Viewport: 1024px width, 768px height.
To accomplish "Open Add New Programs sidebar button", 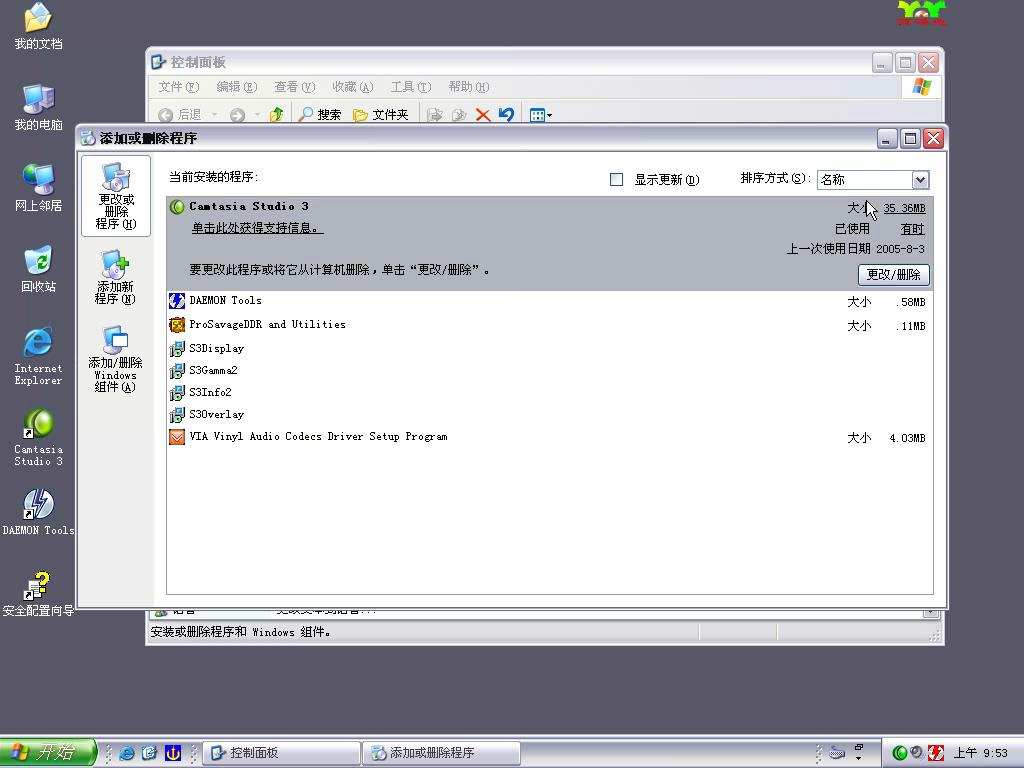I will click(x=116, y=278).
